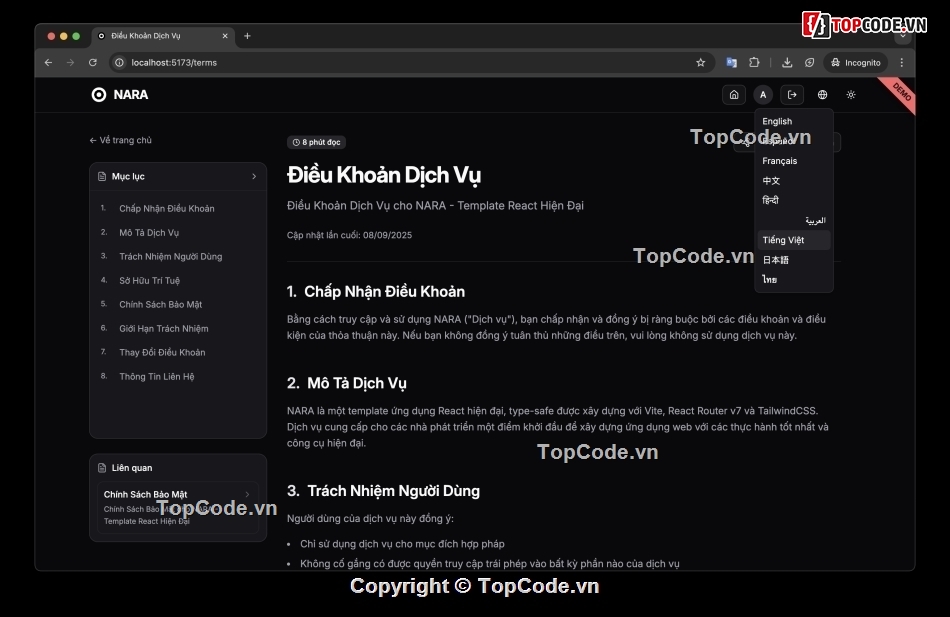Select Thai ไทย language option
Image resolution: width=950 pixels, height=617 pixels.
pos(792,279)
